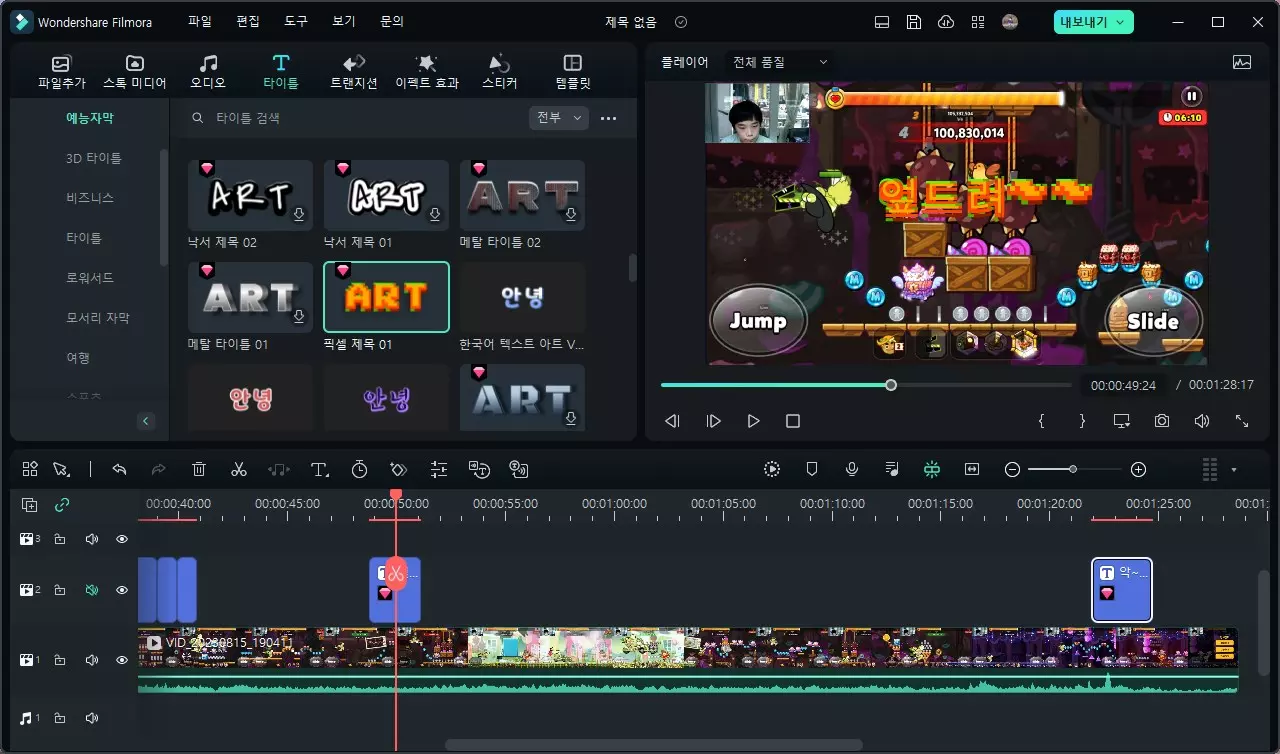Switch to the 오디오 tab

click(208, 72)
